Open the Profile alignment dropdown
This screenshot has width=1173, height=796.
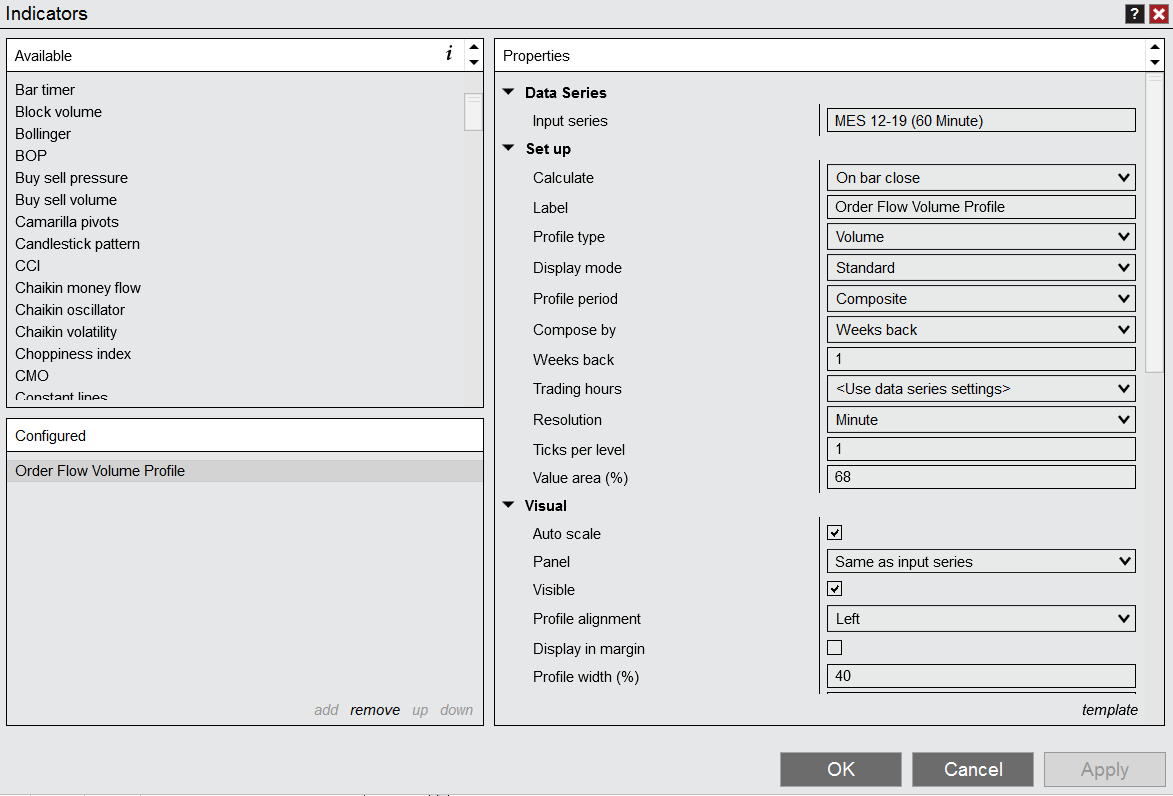click(981, 619)
